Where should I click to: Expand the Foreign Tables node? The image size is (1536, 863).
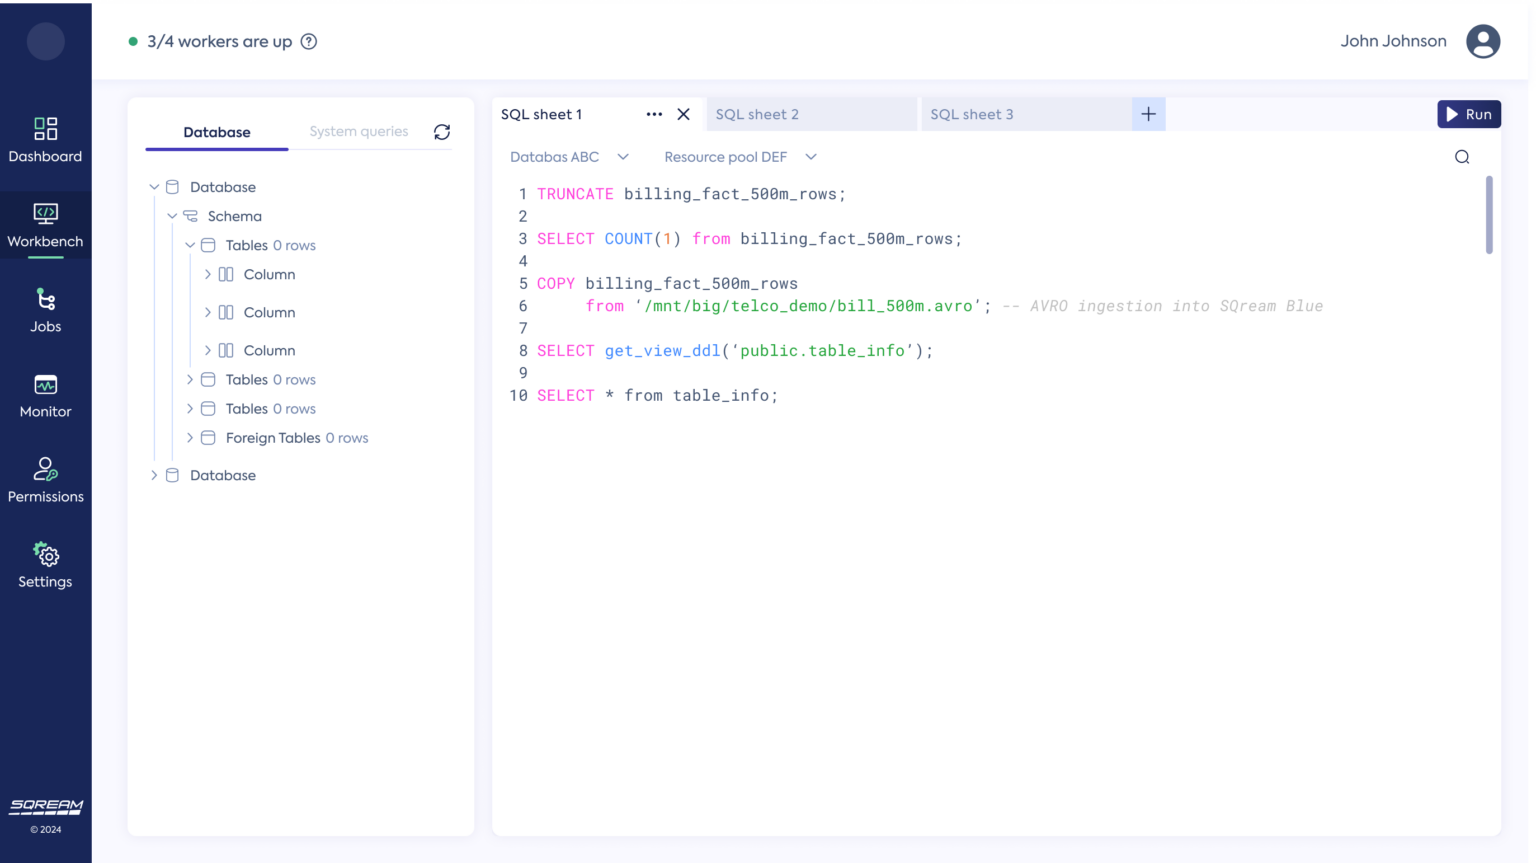(x=190, y=438)
